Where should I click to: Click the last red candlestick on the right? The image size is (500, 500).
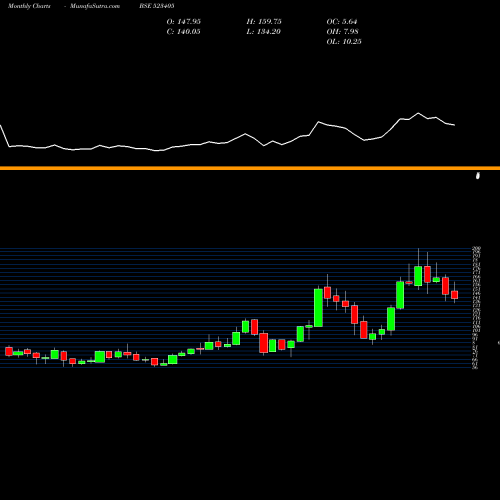pyautogui.click(x=454, y=295)
